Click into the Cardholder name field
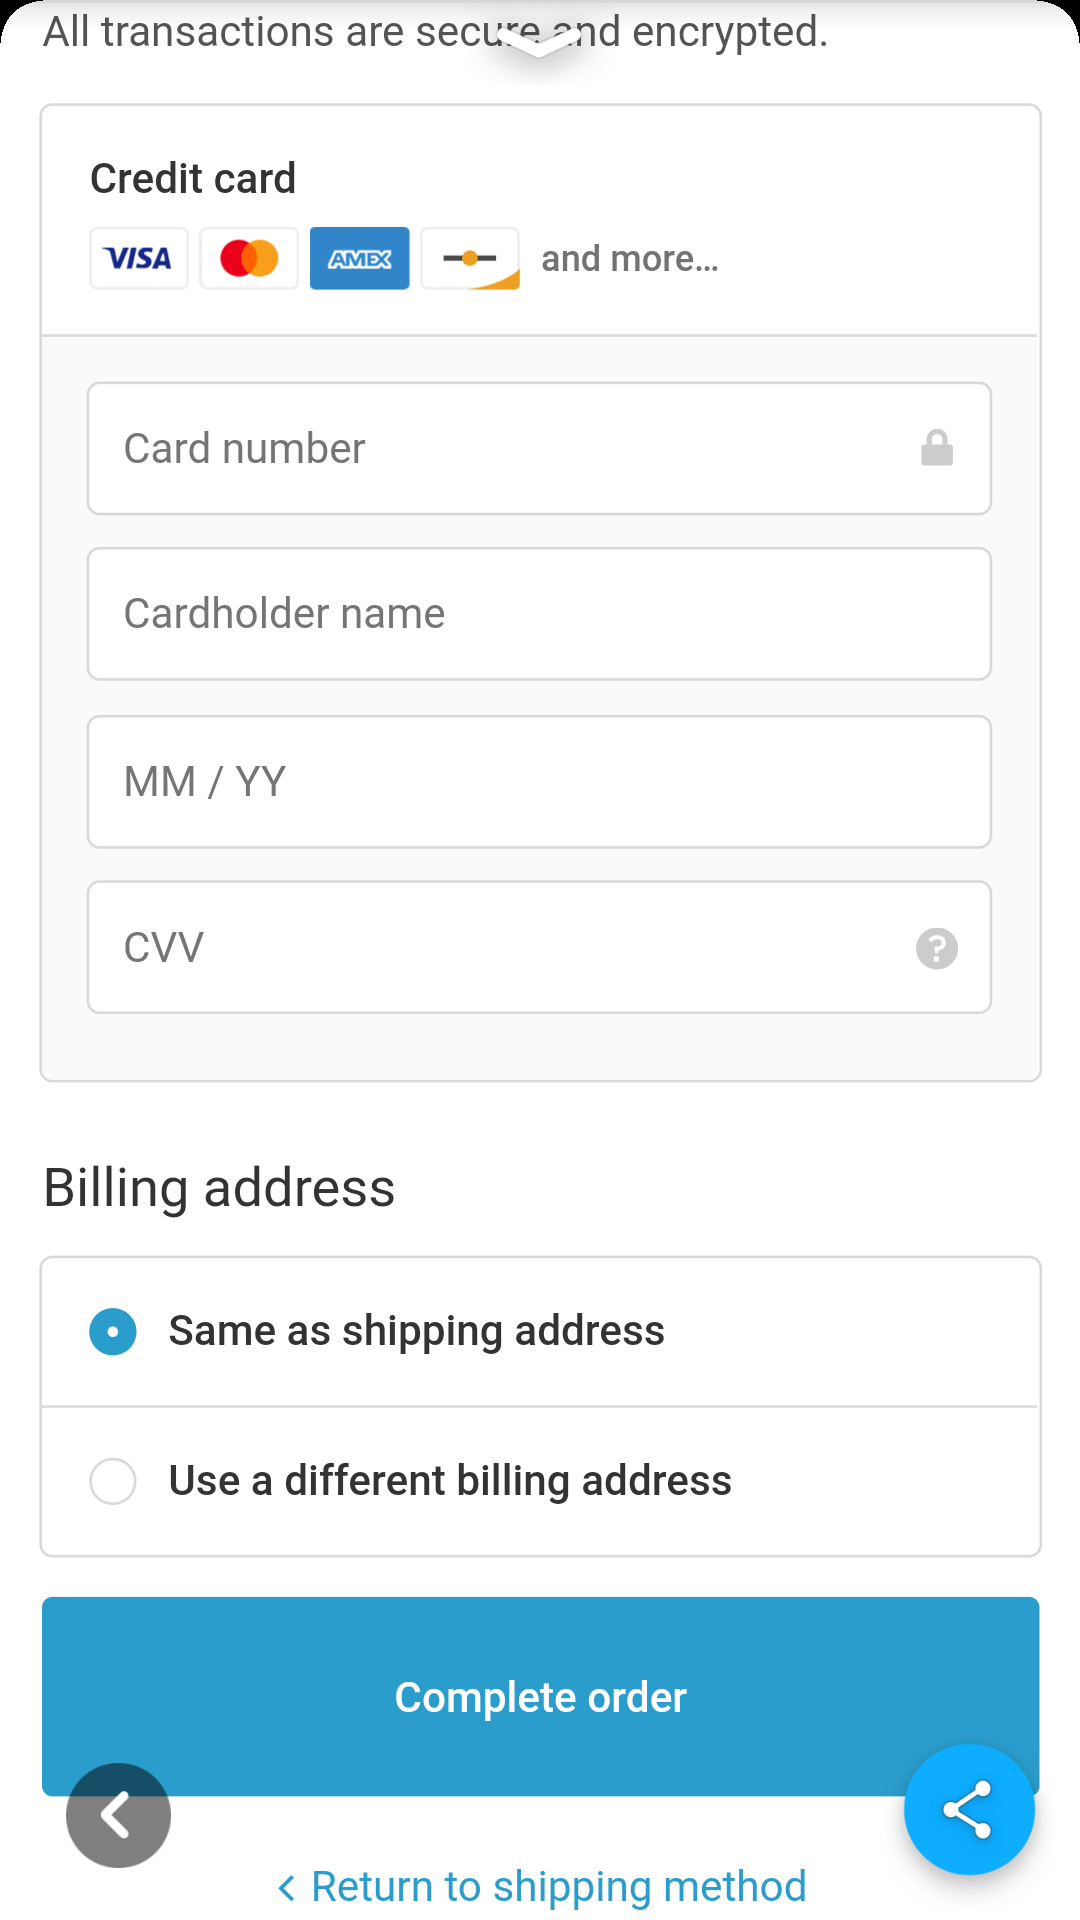The image size is (1080, 1920). (539, 614)
